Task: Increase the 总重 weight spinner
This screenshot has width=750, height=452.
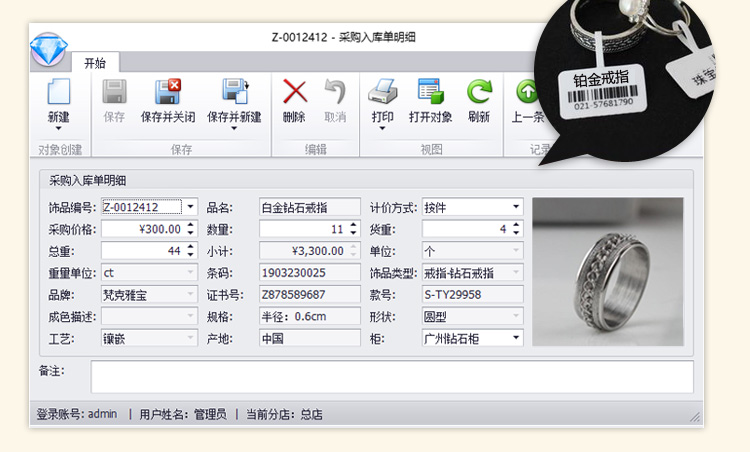Action: pyautogui.click(x=190, y=247)
